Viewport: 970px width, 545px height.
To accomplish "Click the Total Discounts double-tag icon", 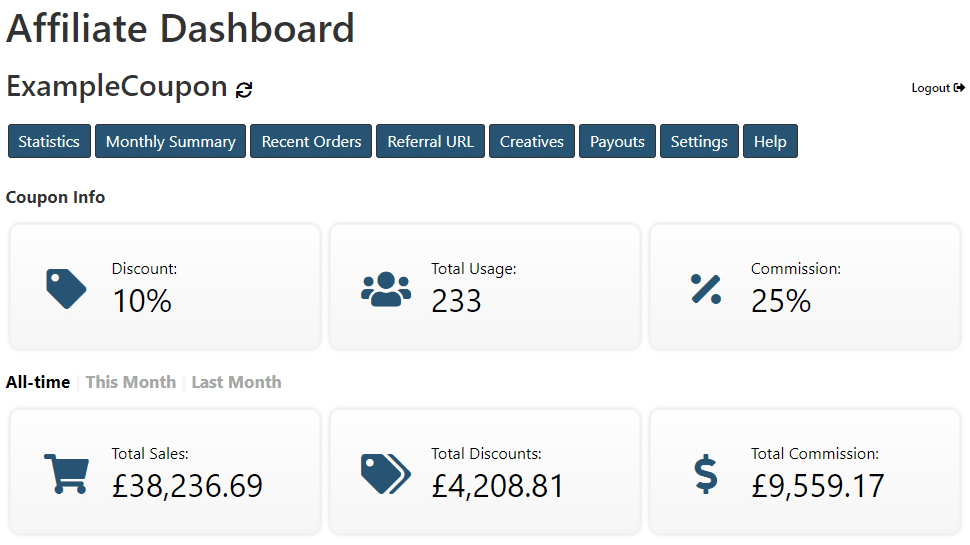I will pyautogui.click(x=386, y=474).
